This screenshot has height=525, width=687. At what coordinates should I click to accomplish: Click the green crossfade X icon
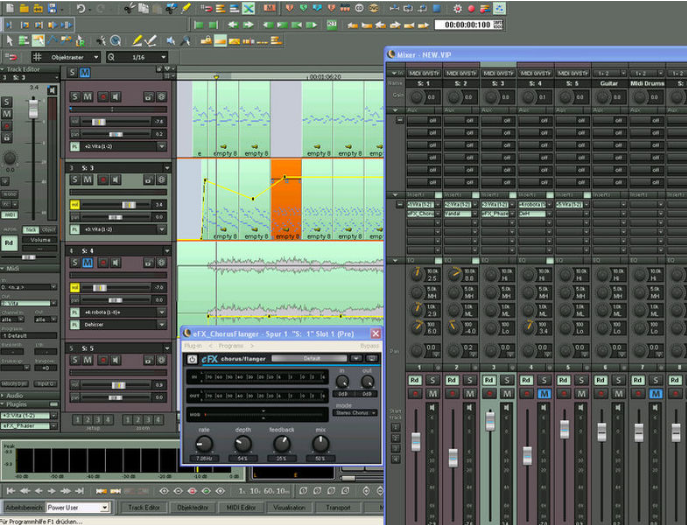click(x=248, y=8)
